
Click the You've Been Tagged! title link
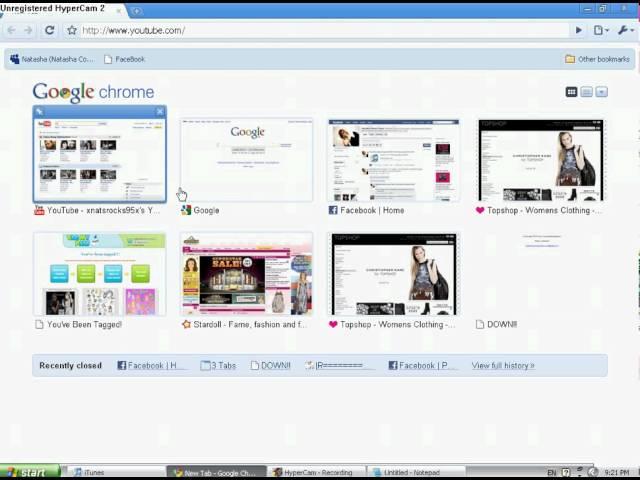[84, 324]
